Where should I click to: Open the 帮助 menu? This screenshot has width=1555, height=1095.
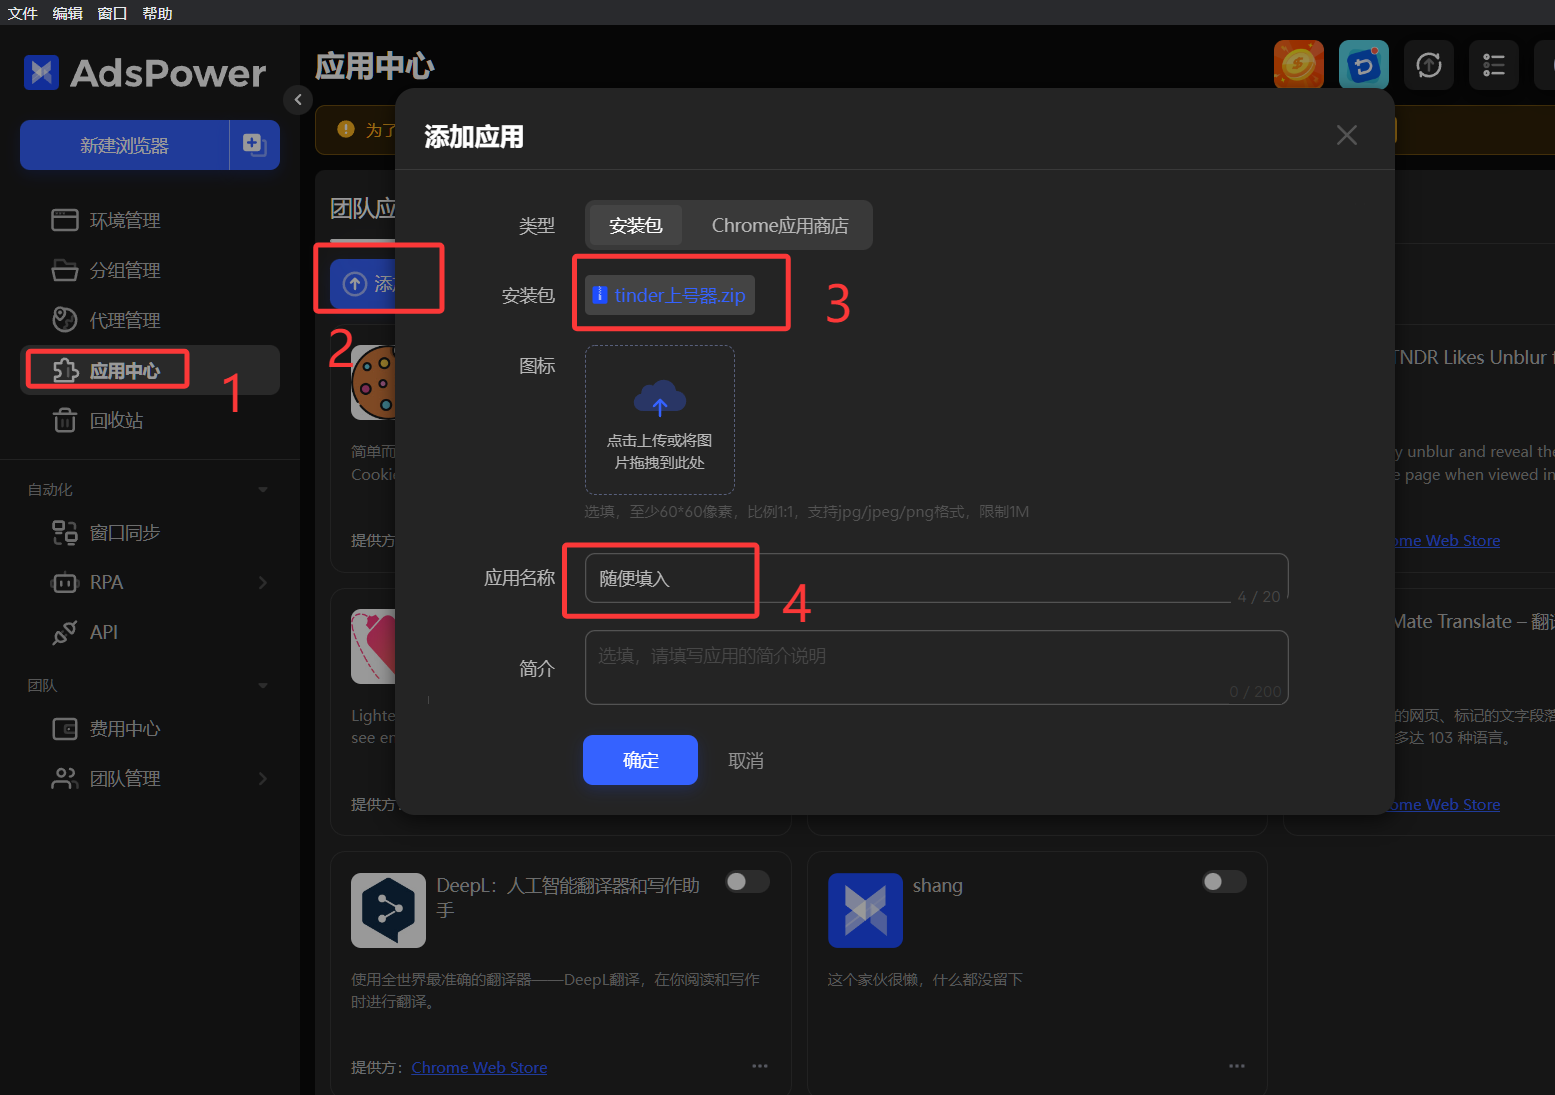157,13
